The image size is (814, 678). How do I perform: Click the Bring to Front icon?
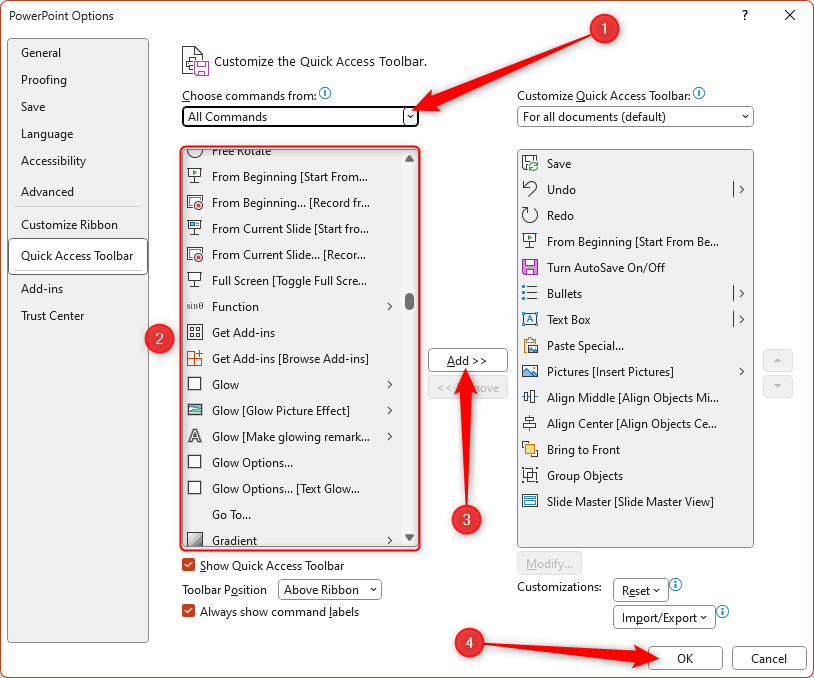530,449
